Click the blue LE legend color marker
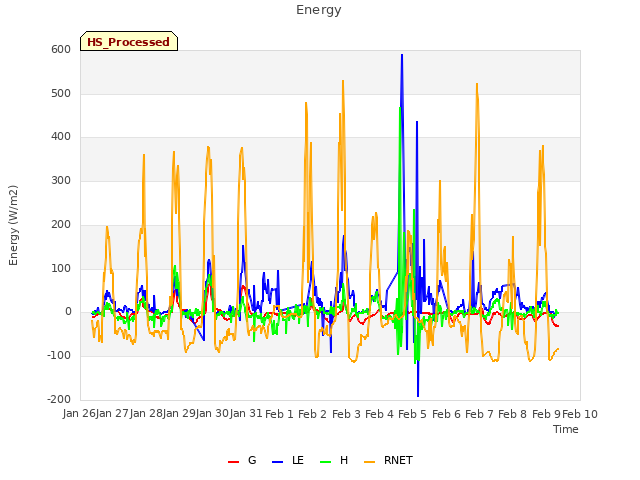 tap(277, 462)
